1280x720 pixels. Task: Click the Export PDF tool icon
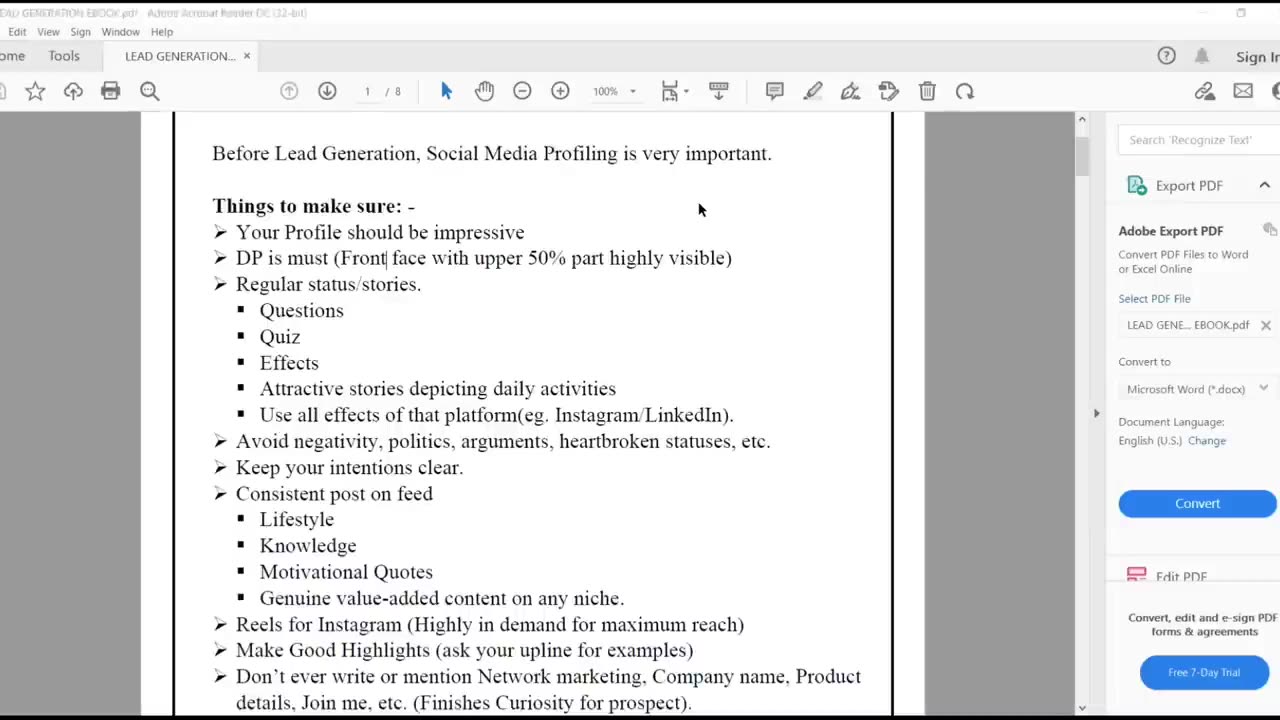coord(1136,185)
